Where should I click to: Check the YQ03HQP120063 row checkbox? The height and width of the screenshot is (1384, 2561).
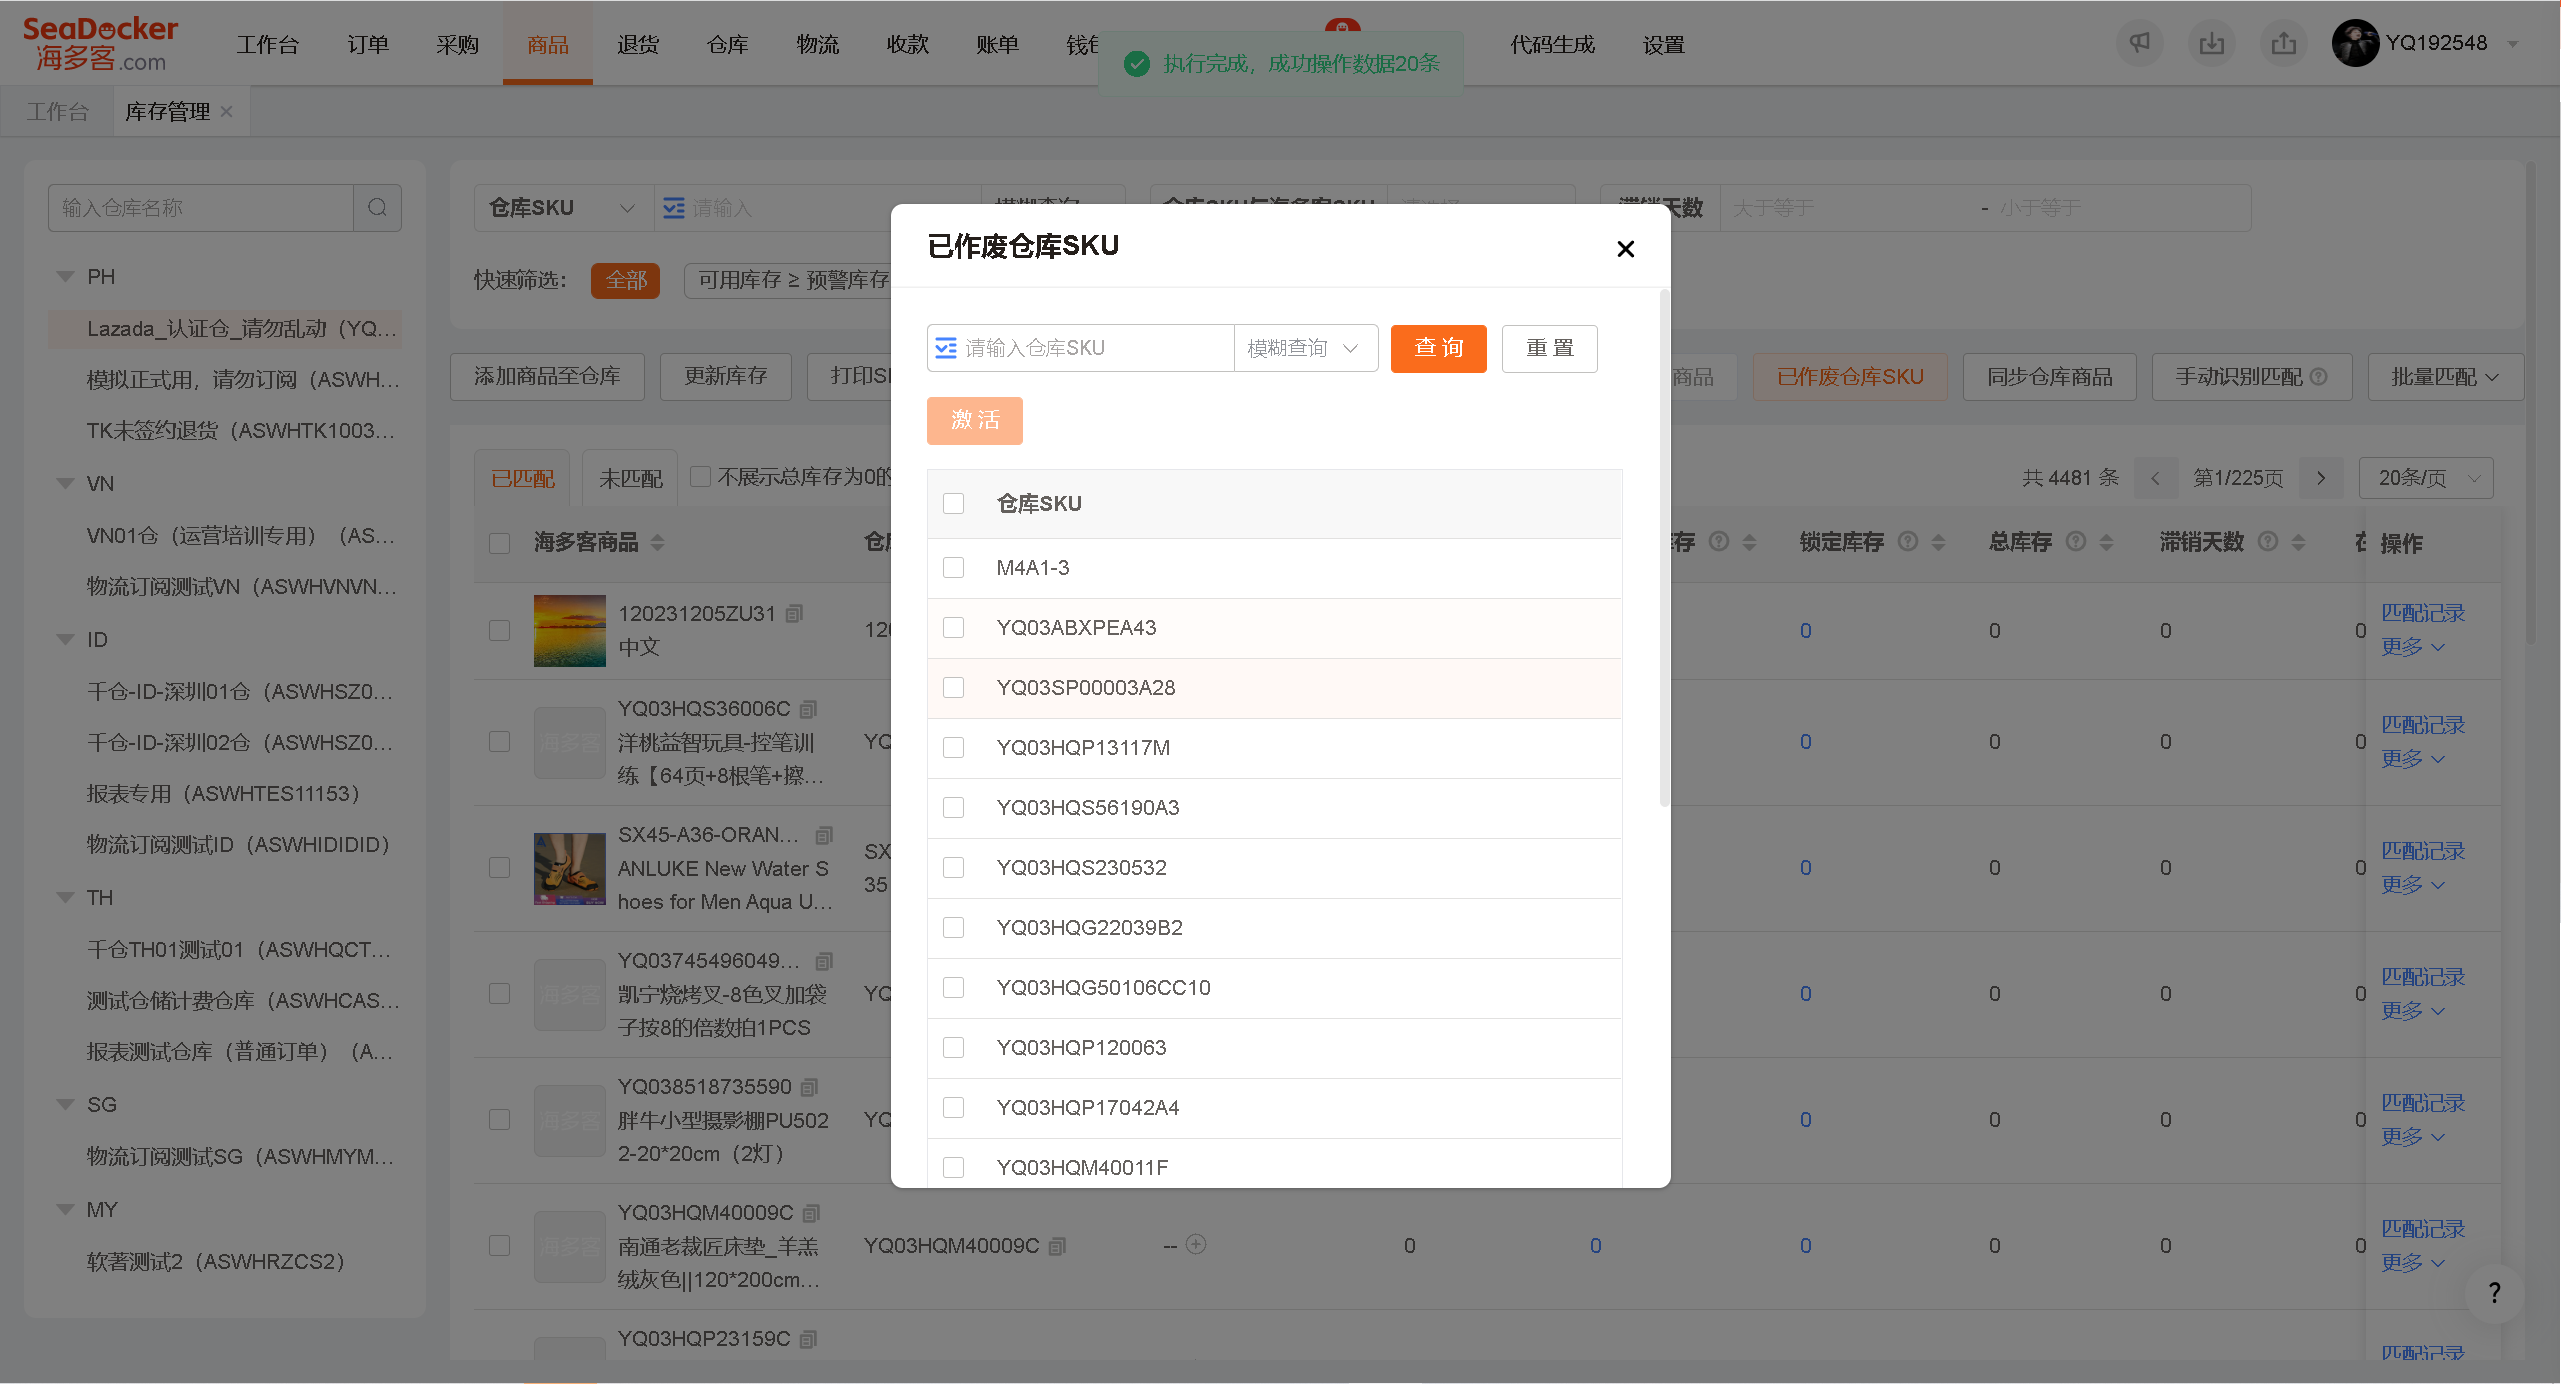tap(953, 1048)
